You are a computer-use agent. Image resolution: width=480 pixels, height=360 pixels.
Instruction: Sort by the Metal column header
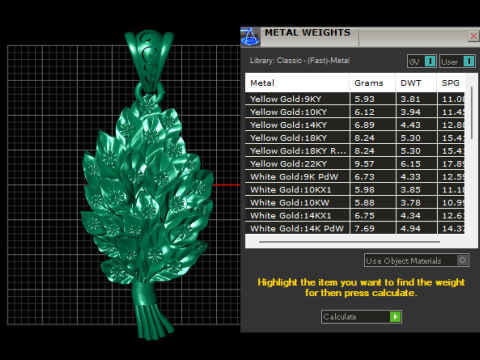pos(297,83)
